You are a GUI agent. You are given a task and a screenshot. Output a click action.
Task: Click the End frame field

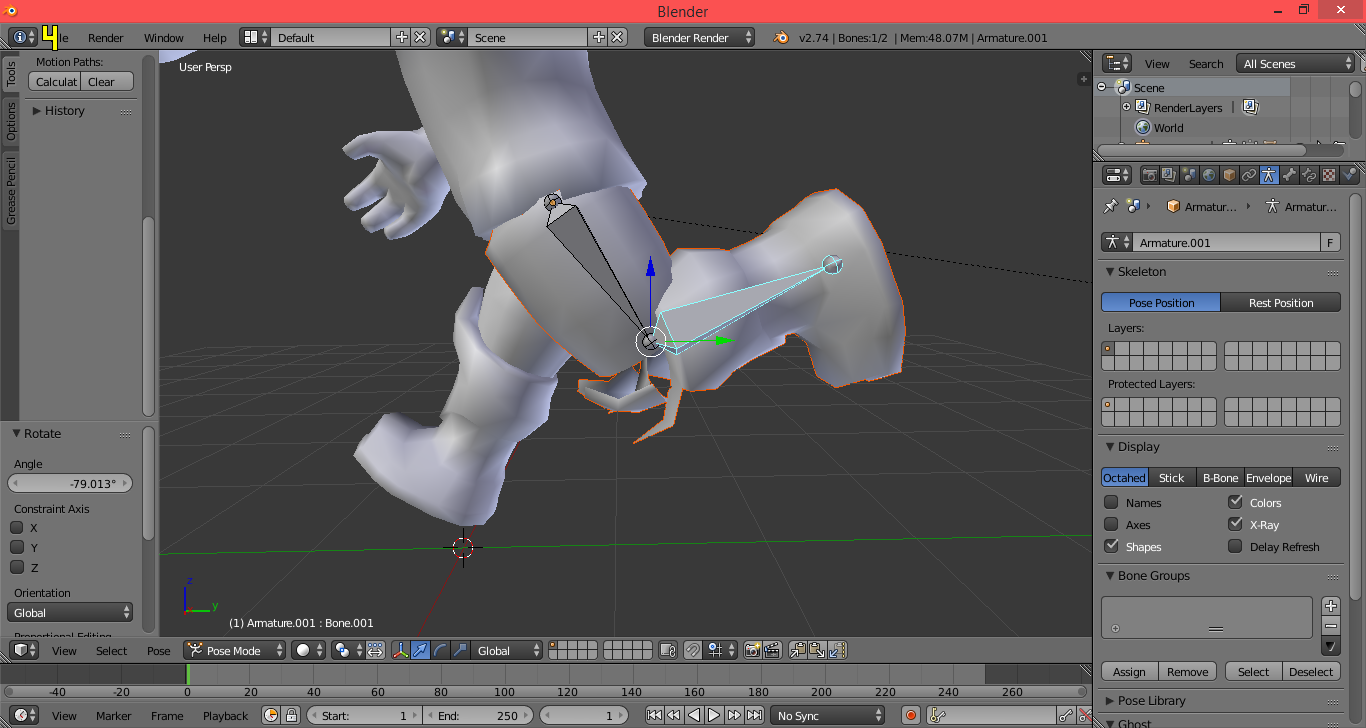tap(478, 715)
